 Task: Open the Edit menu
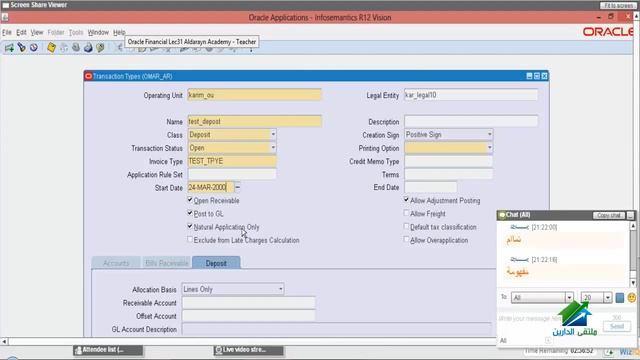point(21,32)
